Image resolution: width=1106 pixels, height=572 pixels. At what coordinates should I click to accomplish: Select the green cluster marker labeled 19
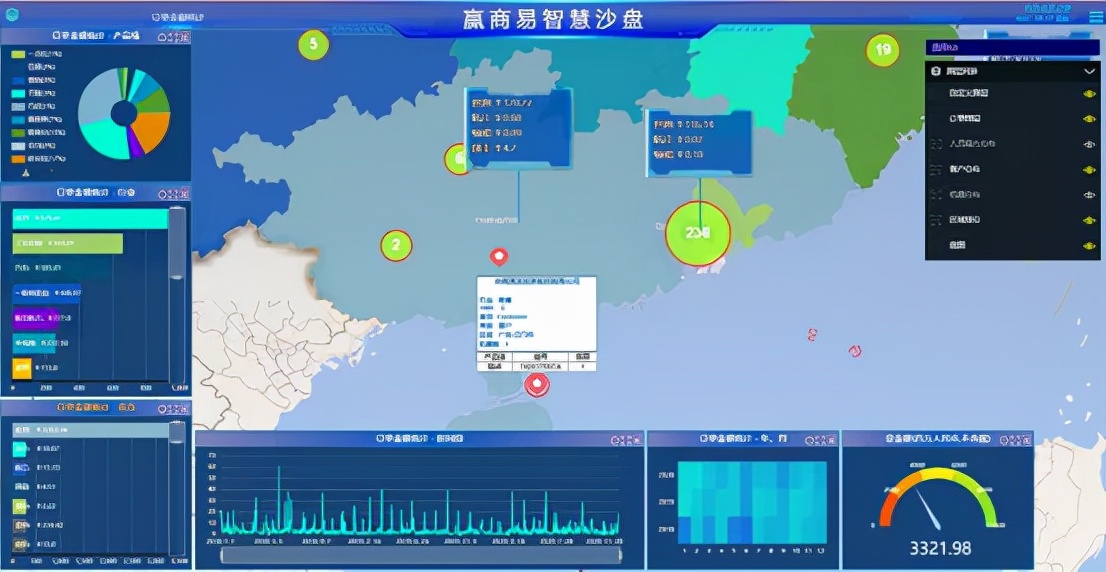(x=882, y=50)
